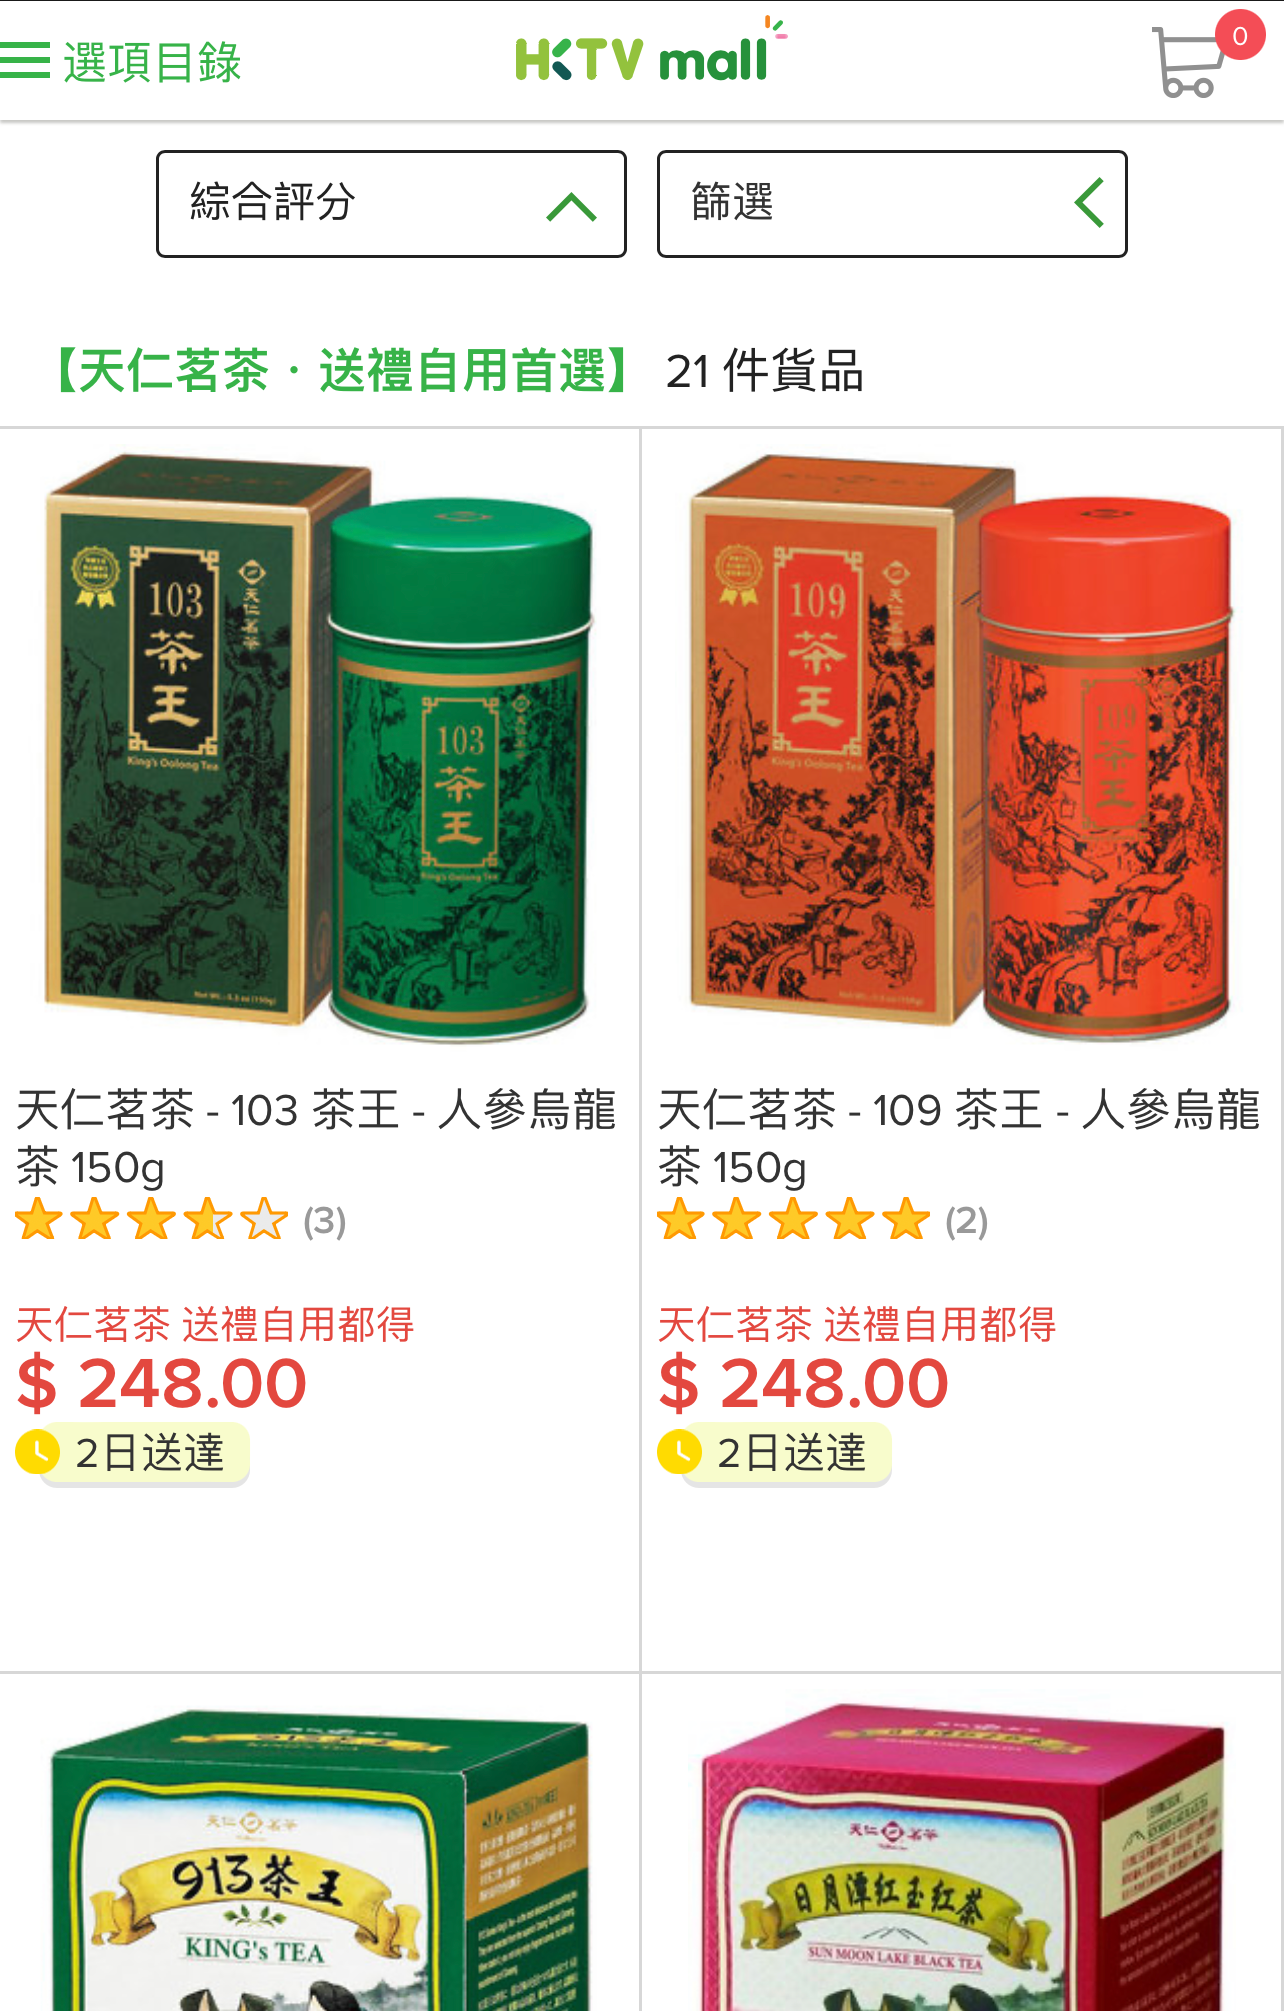Click the chevron arrow in 綜合評分 box
The image size is (1284, 2011).
(x=572, y=206)
